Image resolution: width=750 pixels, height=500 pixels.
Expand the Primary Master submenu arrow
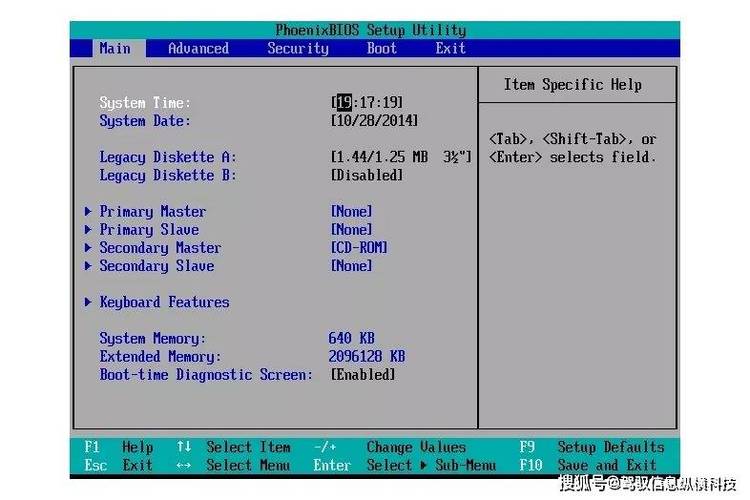(x=89, y=212)
